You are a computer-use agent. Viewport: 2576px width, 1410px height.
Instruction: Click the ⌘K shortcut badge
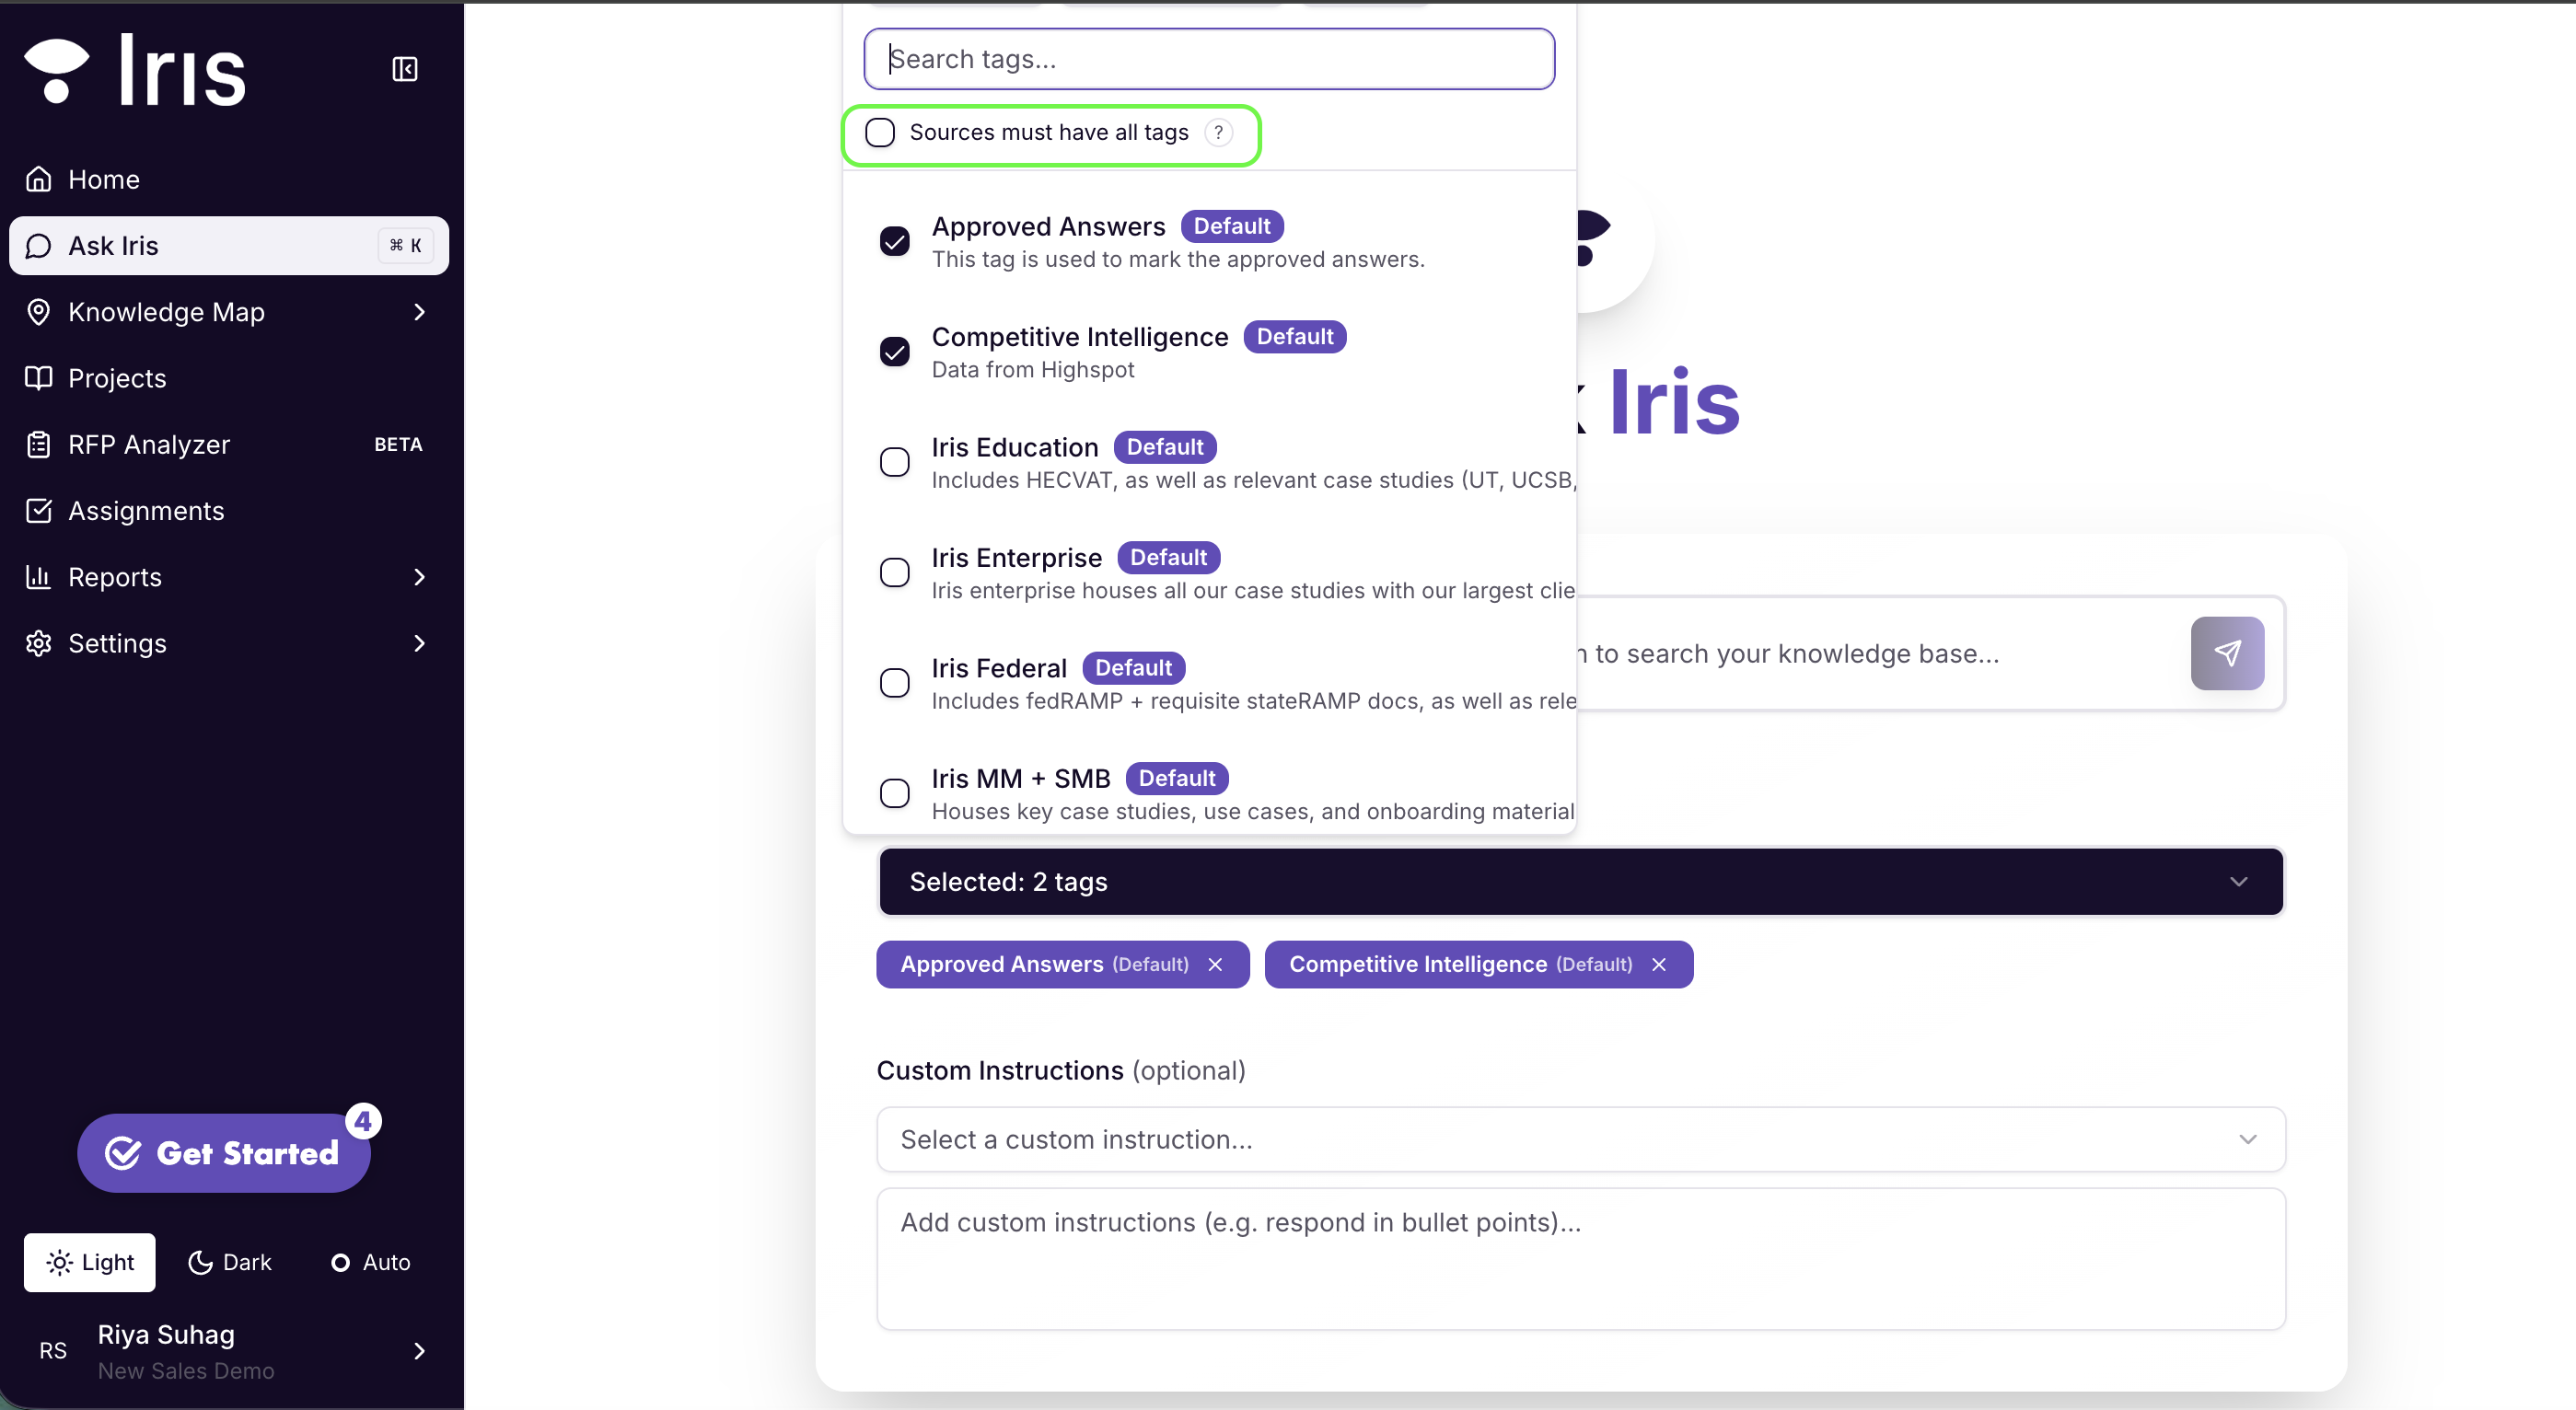[405, 246]
